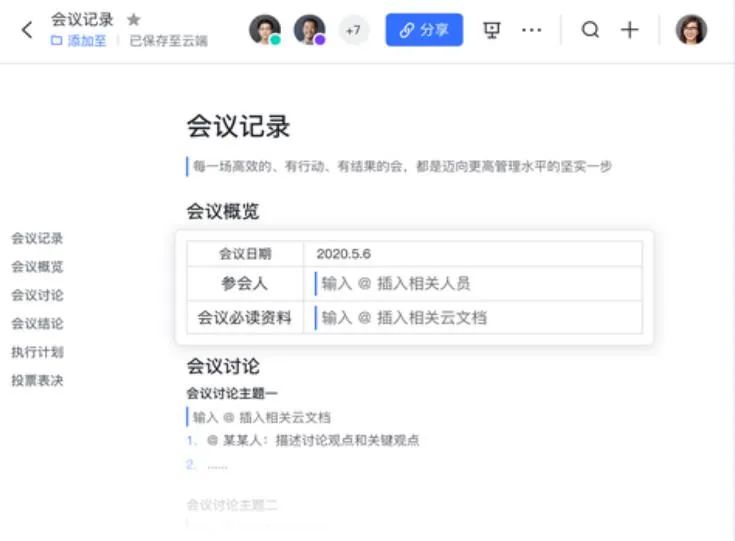
Task: Click the back arrow icon
Action: (x=27, y=30)
